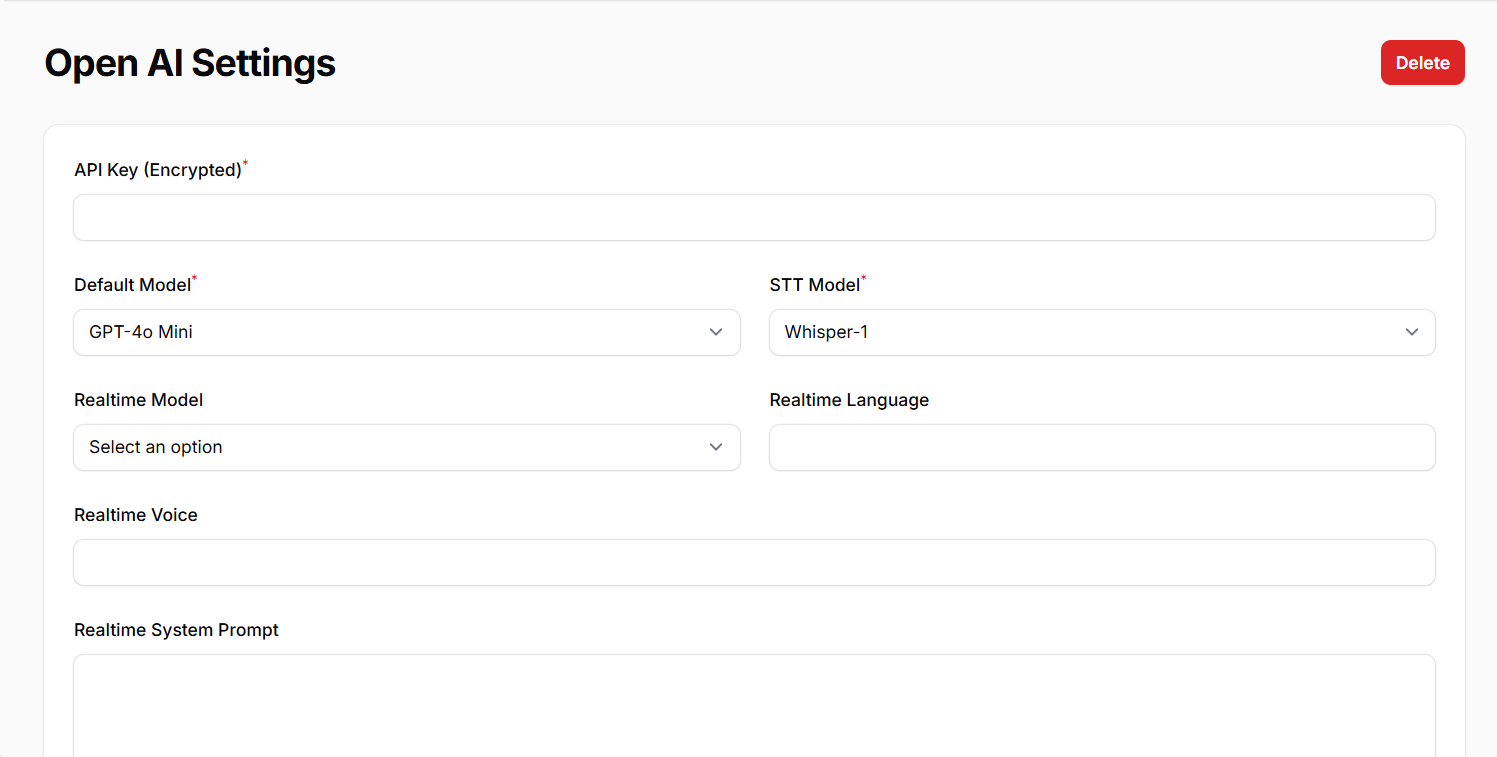The height and width of the screenshot is (757, 1497).
Task: Open the Realtime Model option selector
Action: pyautogui.click(x=406, y=447)
